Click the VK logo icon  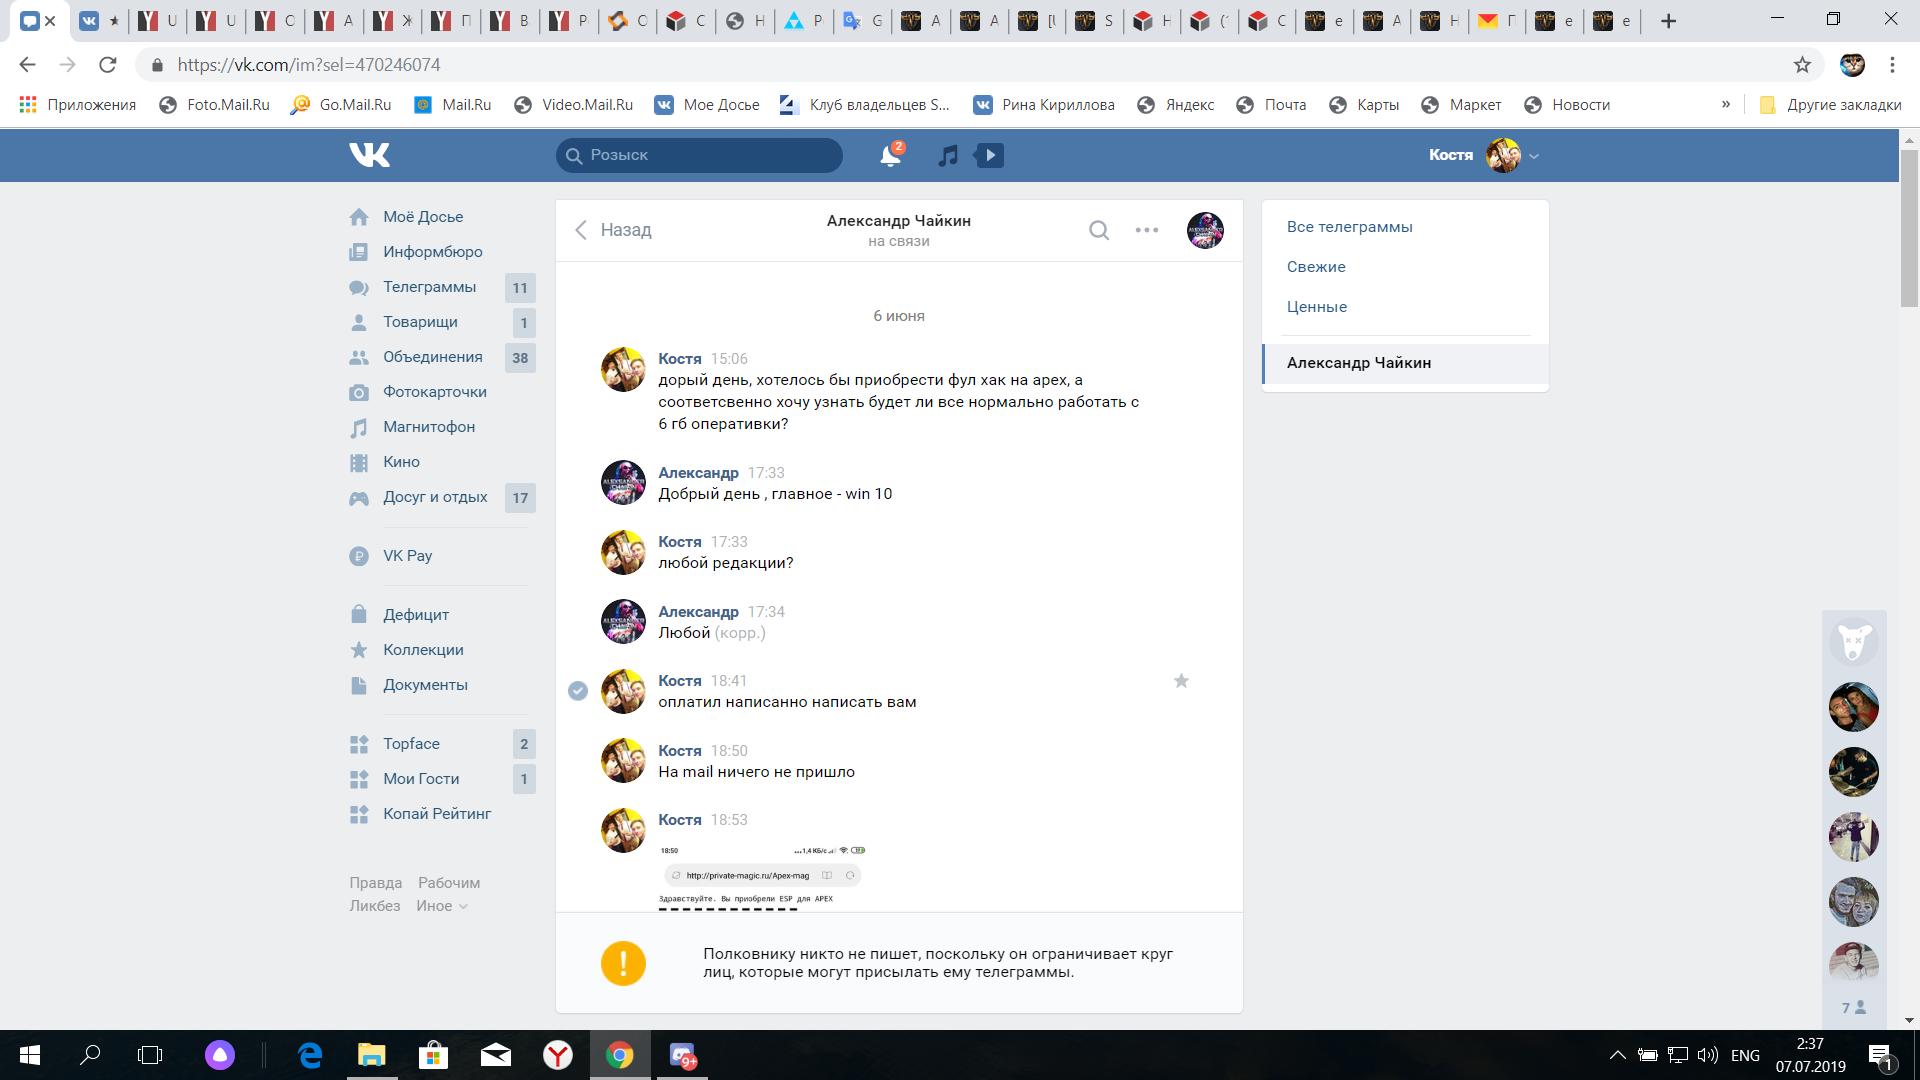369,155
